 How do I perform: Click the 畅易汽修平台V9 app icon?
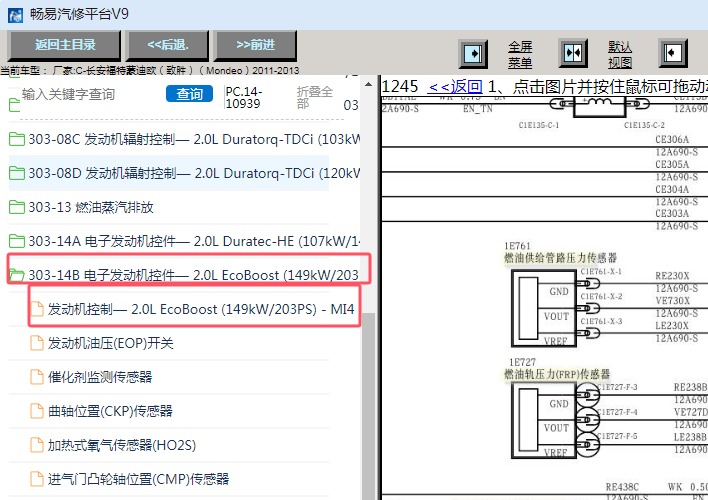15,15
